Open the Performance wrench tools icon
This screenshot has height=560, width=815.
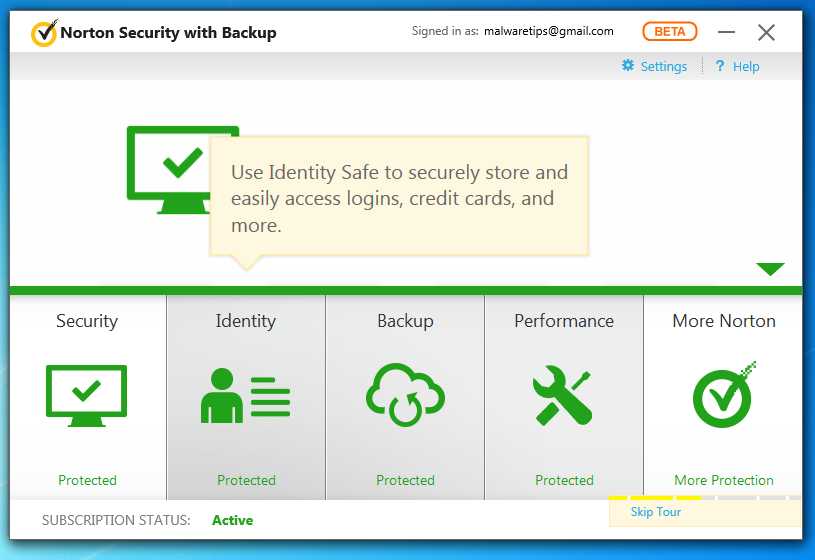click(x=563, y=395)
